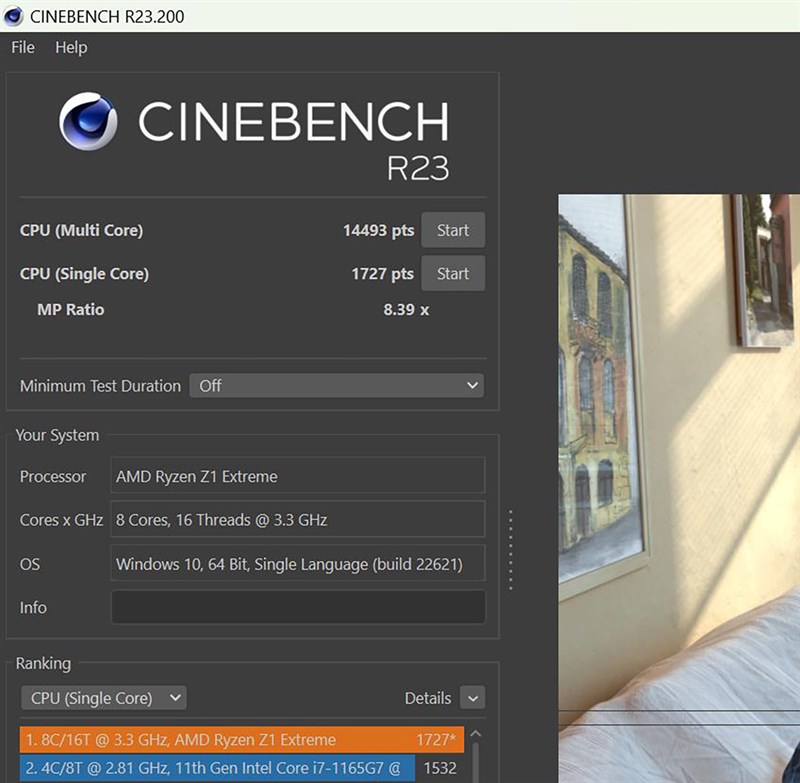The height and width of the screenshot is (783, 800).
Task: Start the CPU (Single Core) benchmark
Action: [453, 273]
